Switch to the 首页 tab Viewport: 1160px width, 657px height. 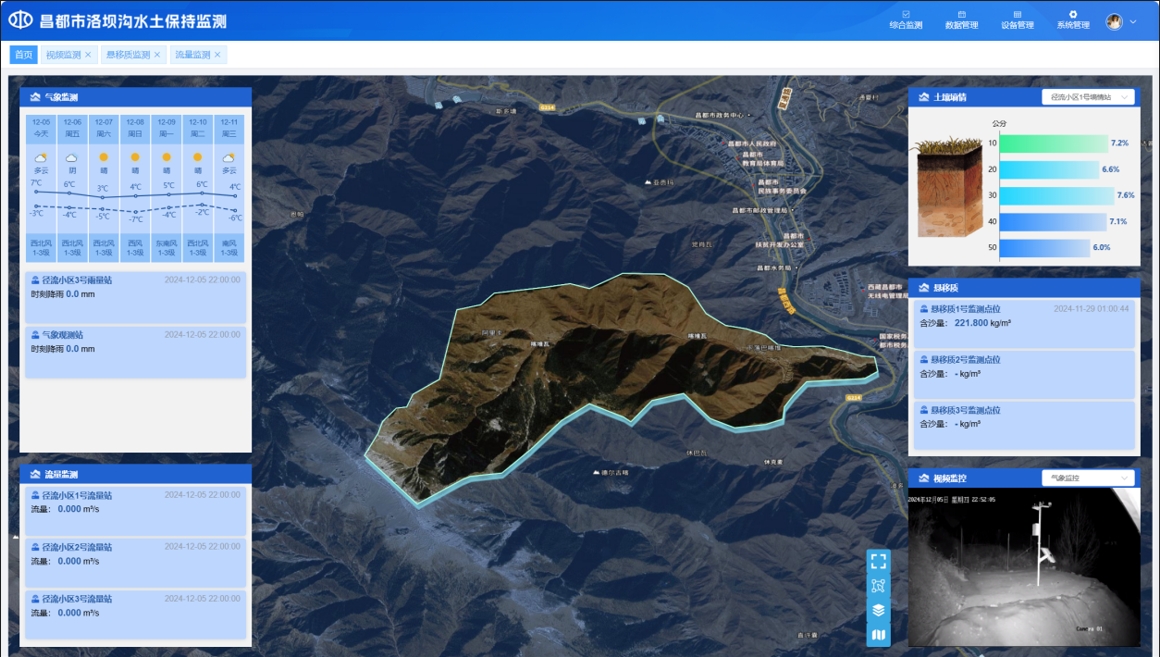(x=24, y=55)
